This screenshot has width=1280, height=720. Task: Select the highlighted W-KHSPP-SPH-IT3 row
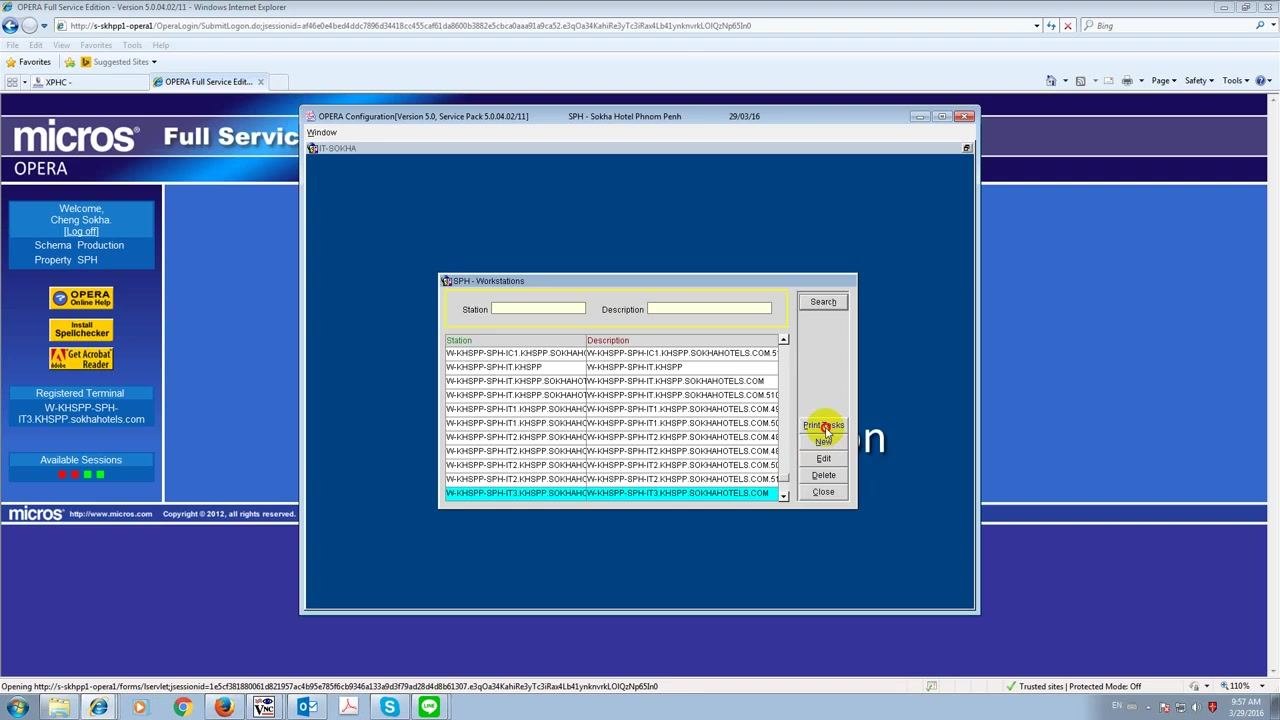coord(611,493)
